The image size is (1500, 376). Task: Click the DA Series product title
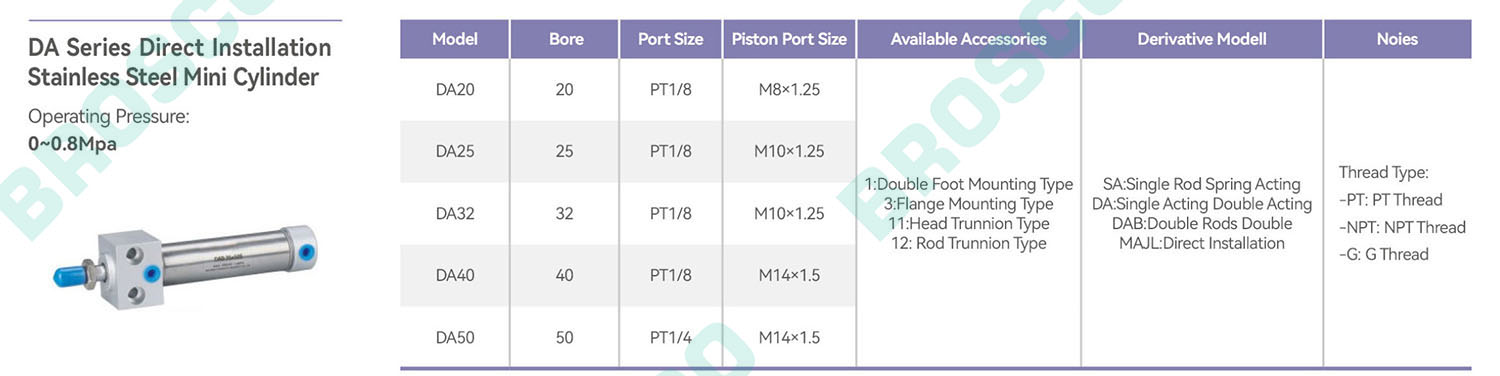(179, 61)
